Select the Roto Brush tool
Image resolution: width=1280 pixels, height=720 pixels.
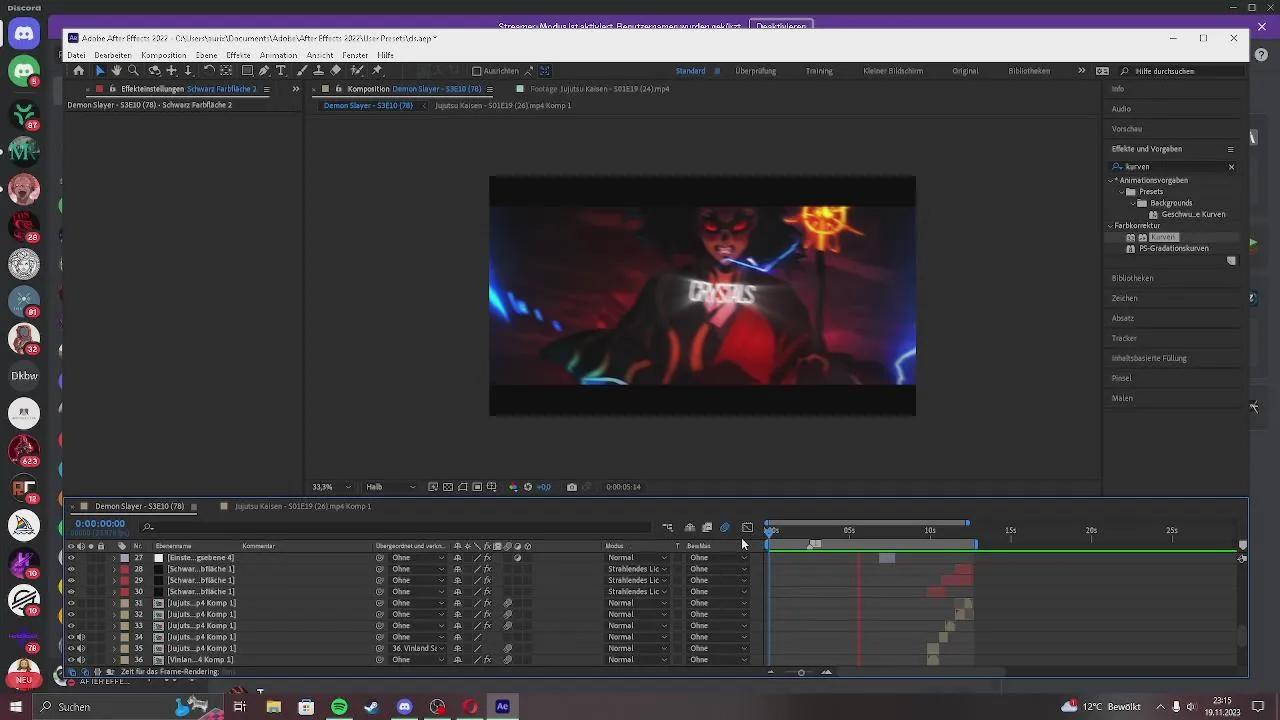356,71
